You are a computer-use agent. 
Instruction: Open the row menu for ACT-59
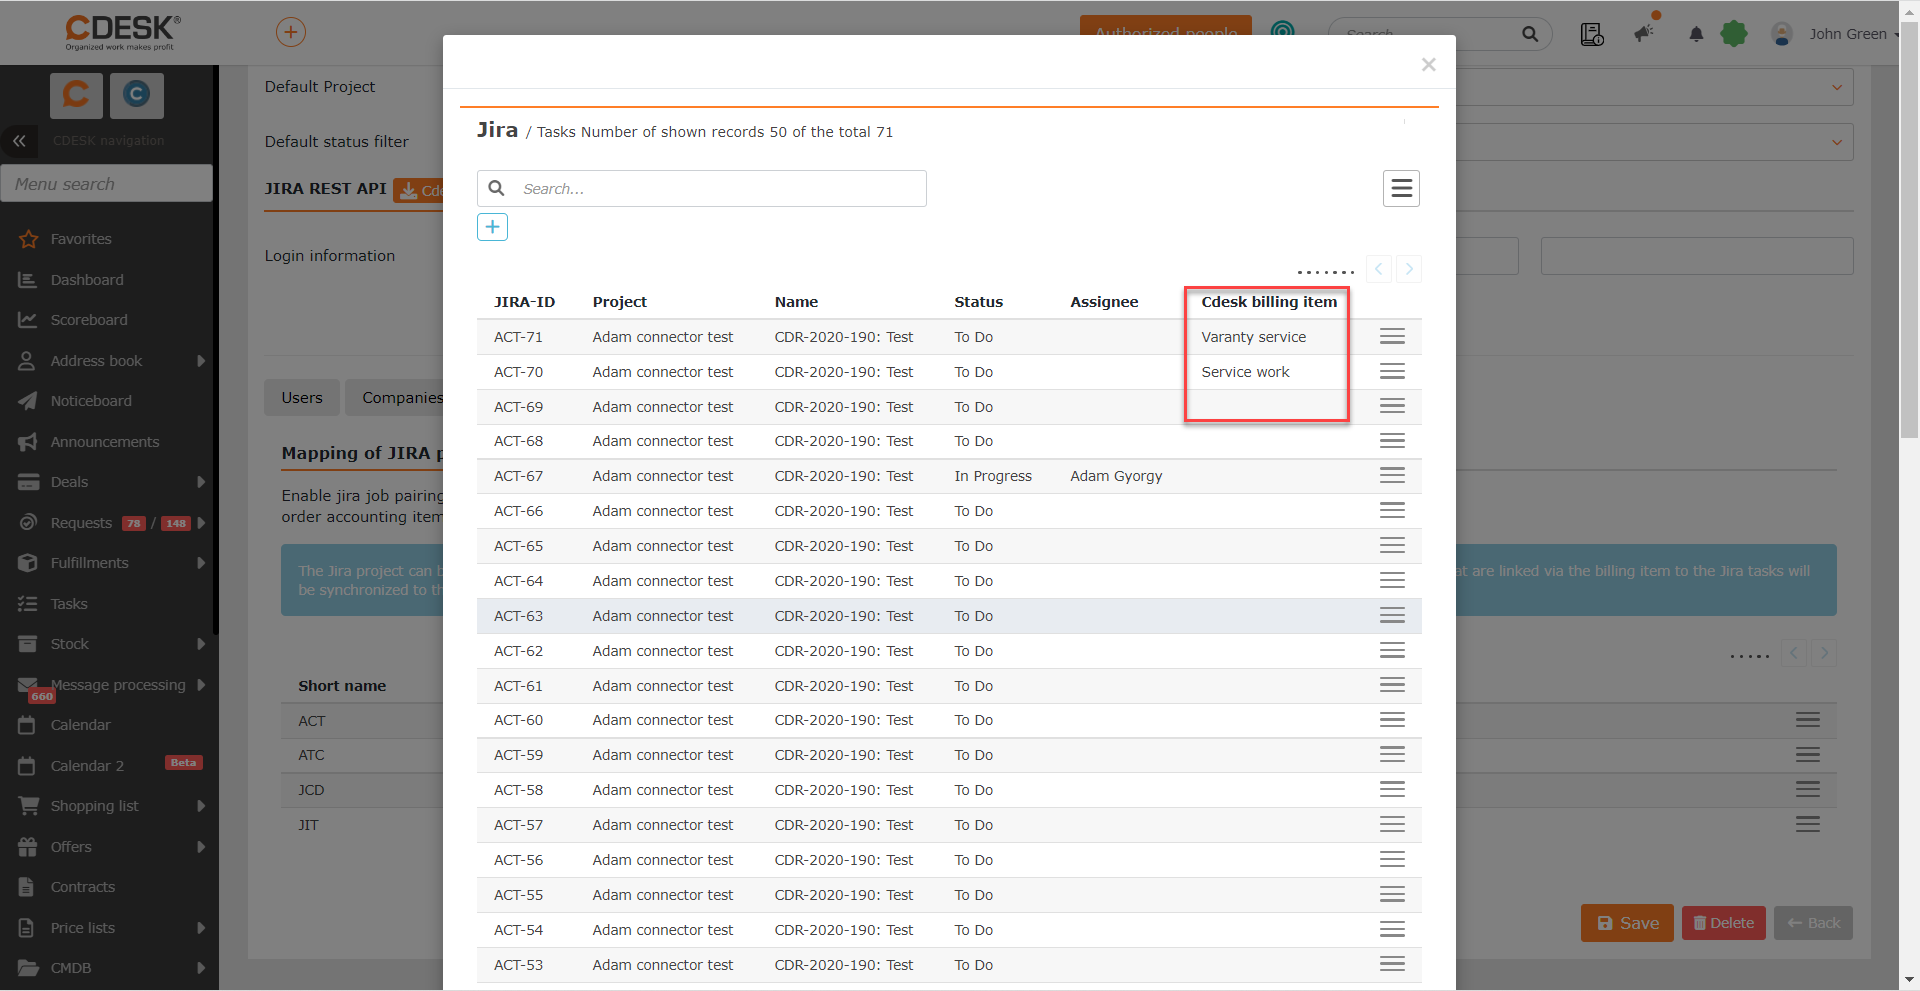click(1392, 755)
